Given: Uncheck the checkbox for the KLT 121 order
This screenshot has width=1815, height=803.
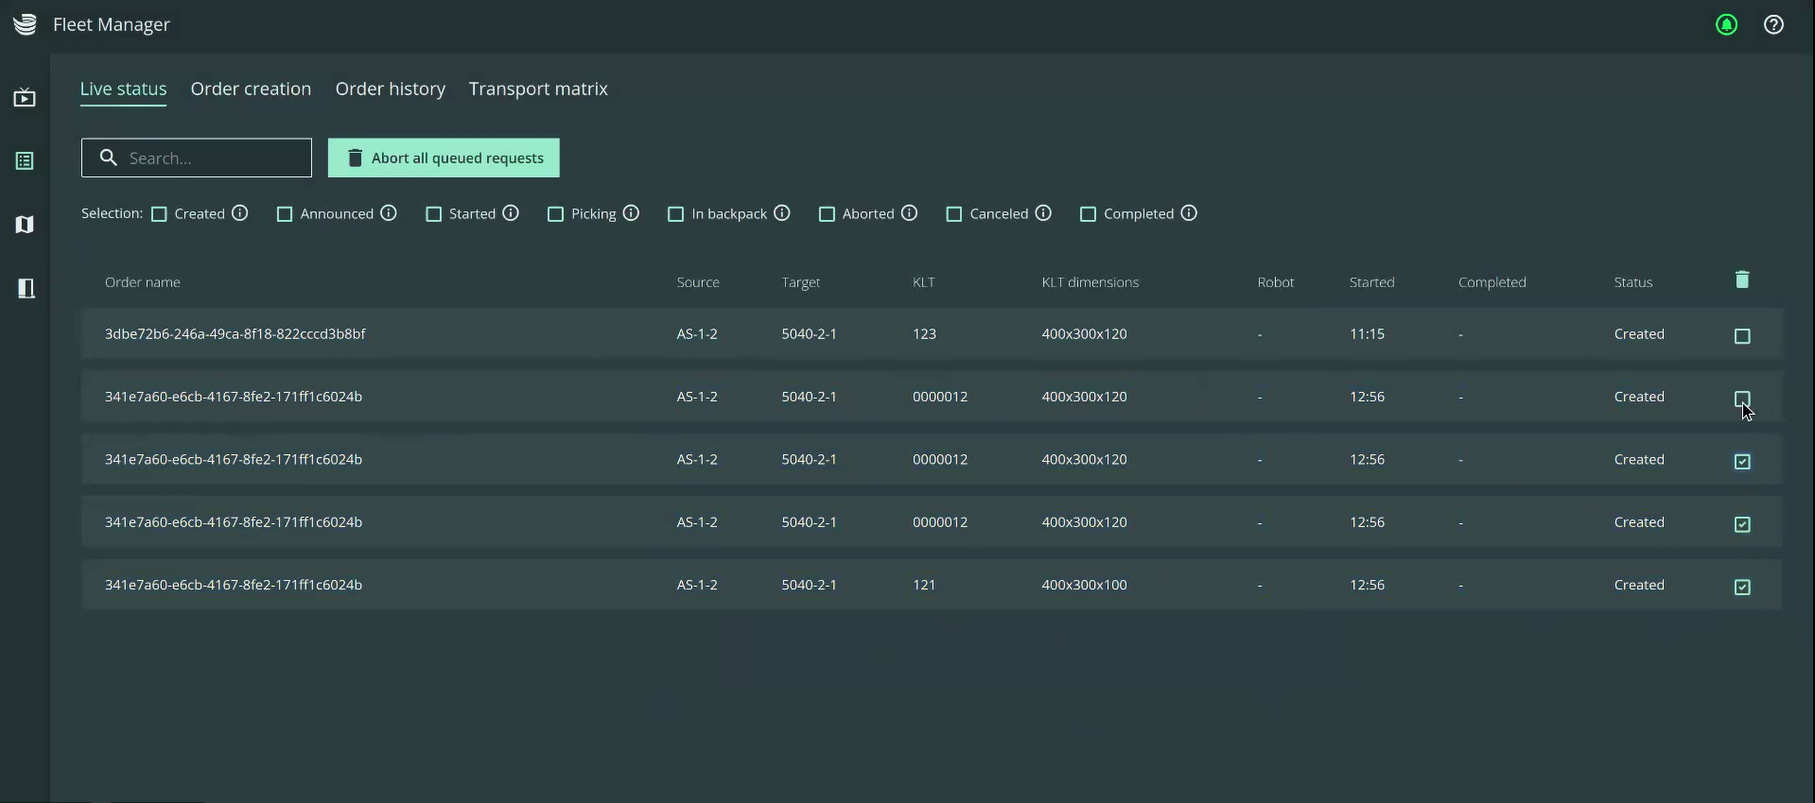Looking at the screenshot, I should tap(1742, 587).
